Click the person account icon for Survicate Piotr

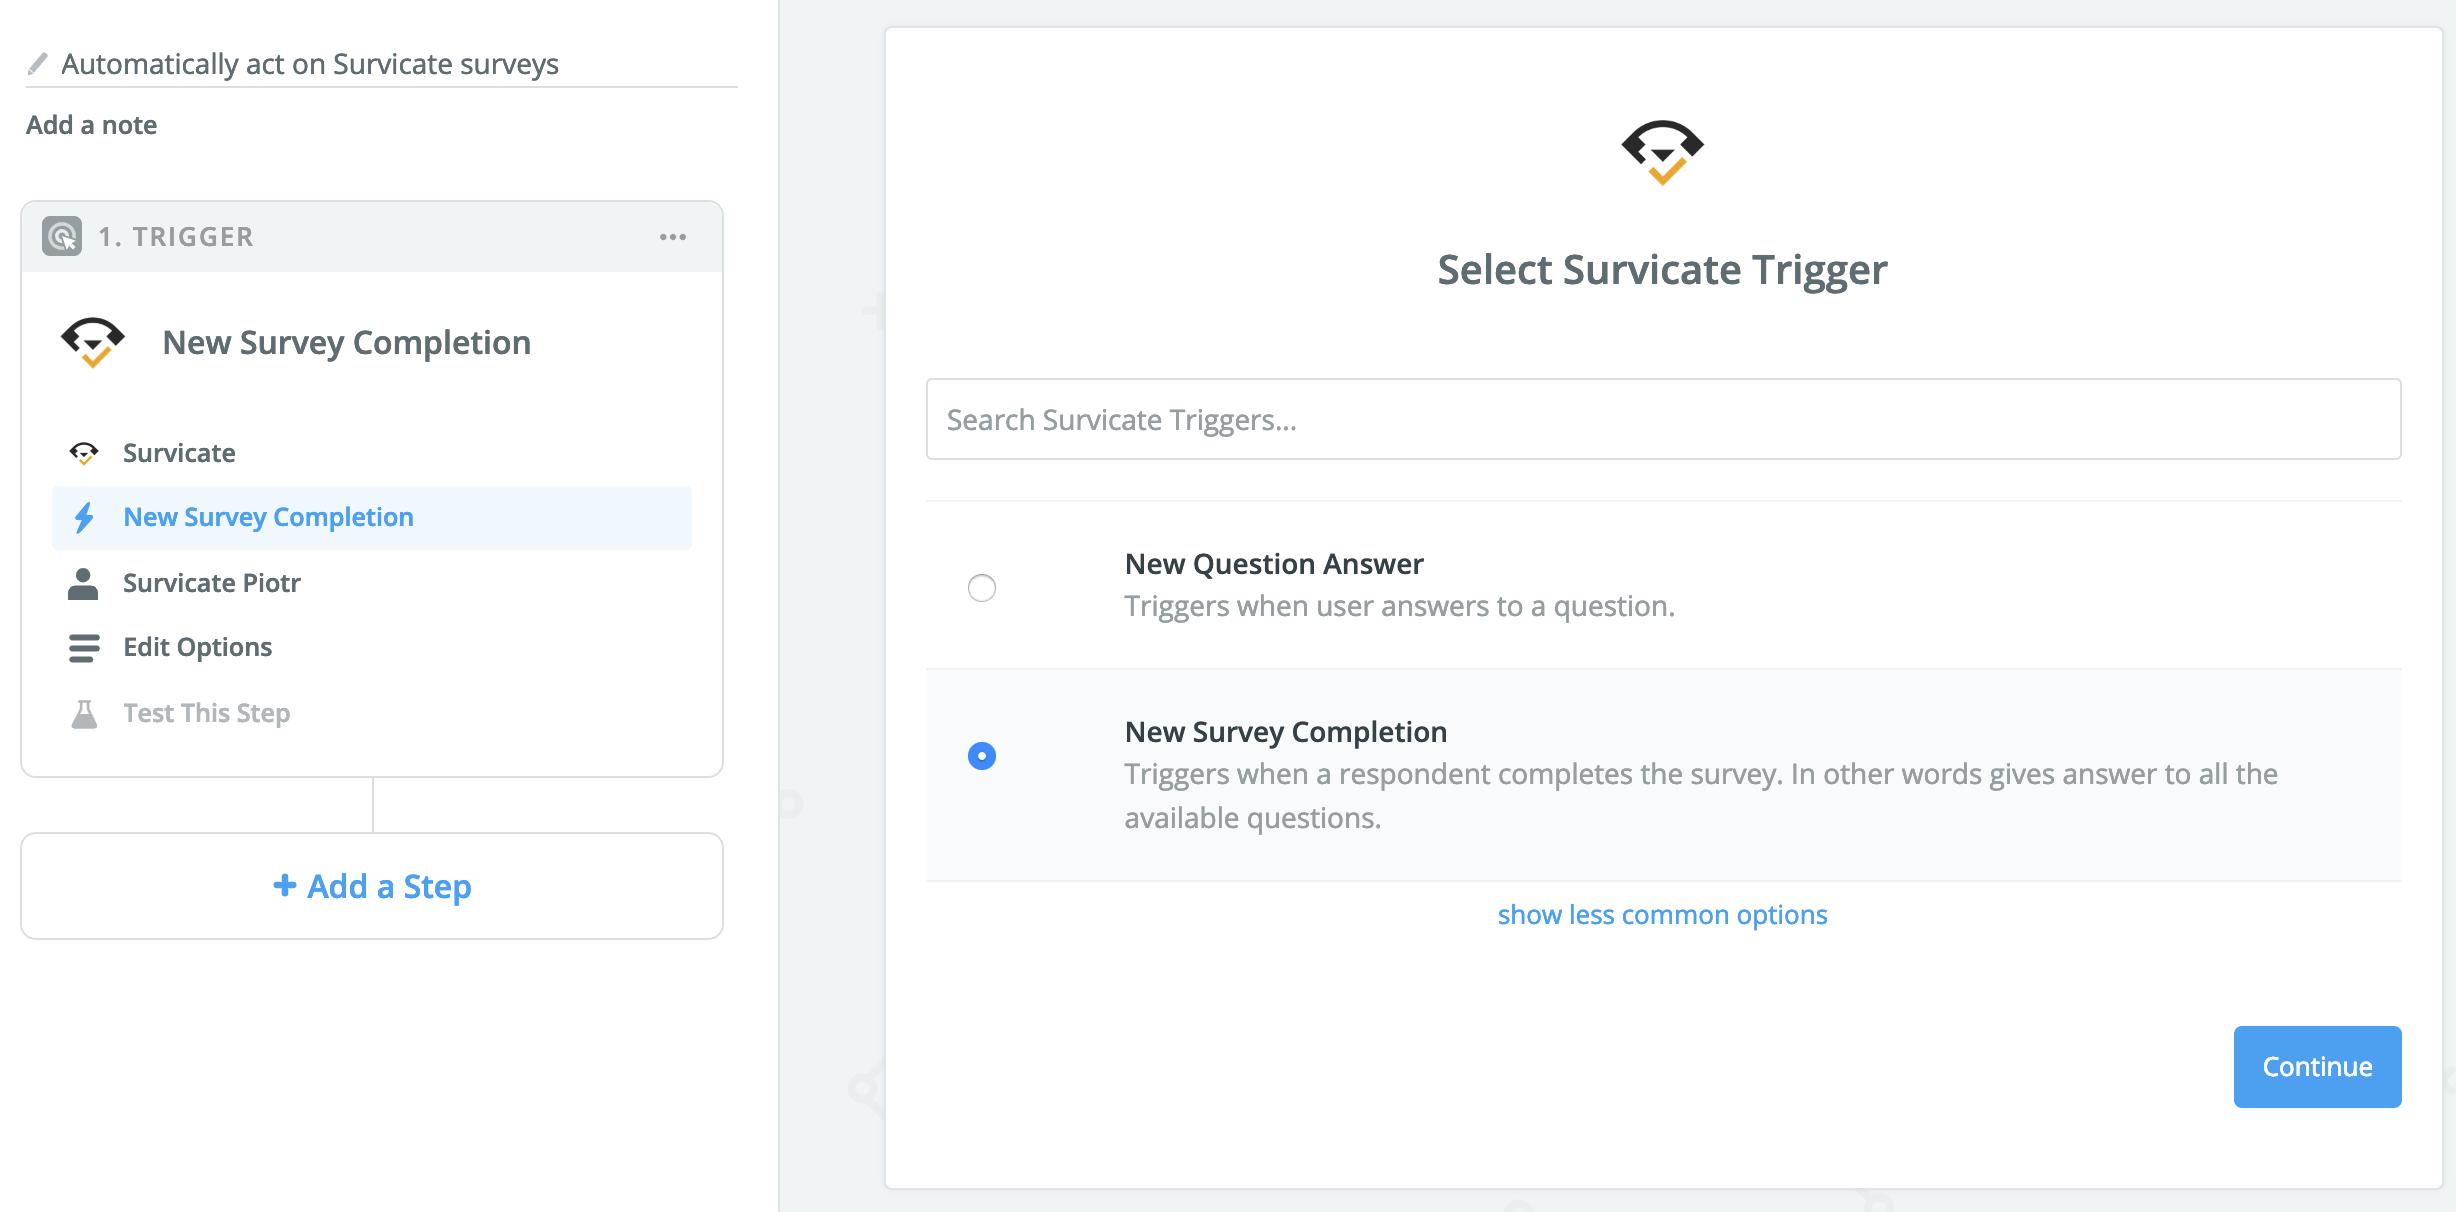coord(83,583)
